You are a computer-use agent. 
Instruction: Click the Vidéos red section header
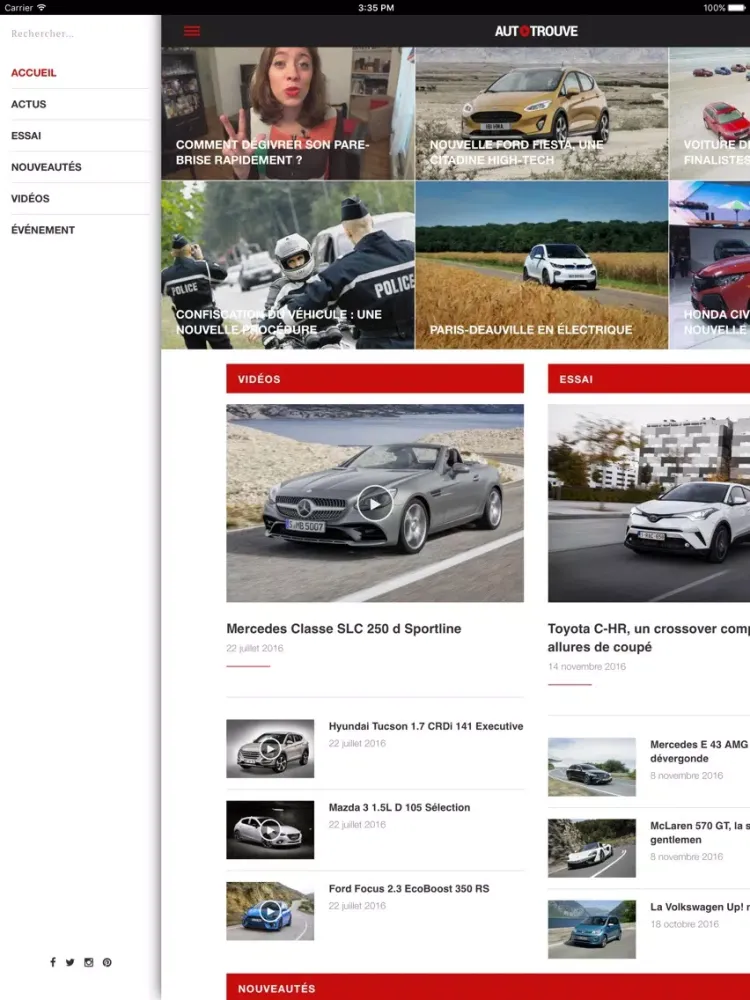[x=375, y=379]
